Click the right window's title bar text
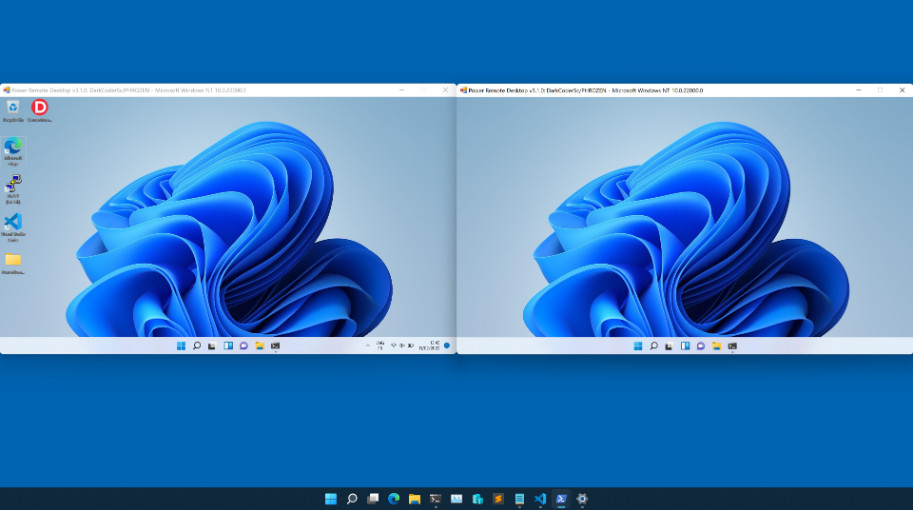This screenshot has width=913, height=510. coord(585,90)
